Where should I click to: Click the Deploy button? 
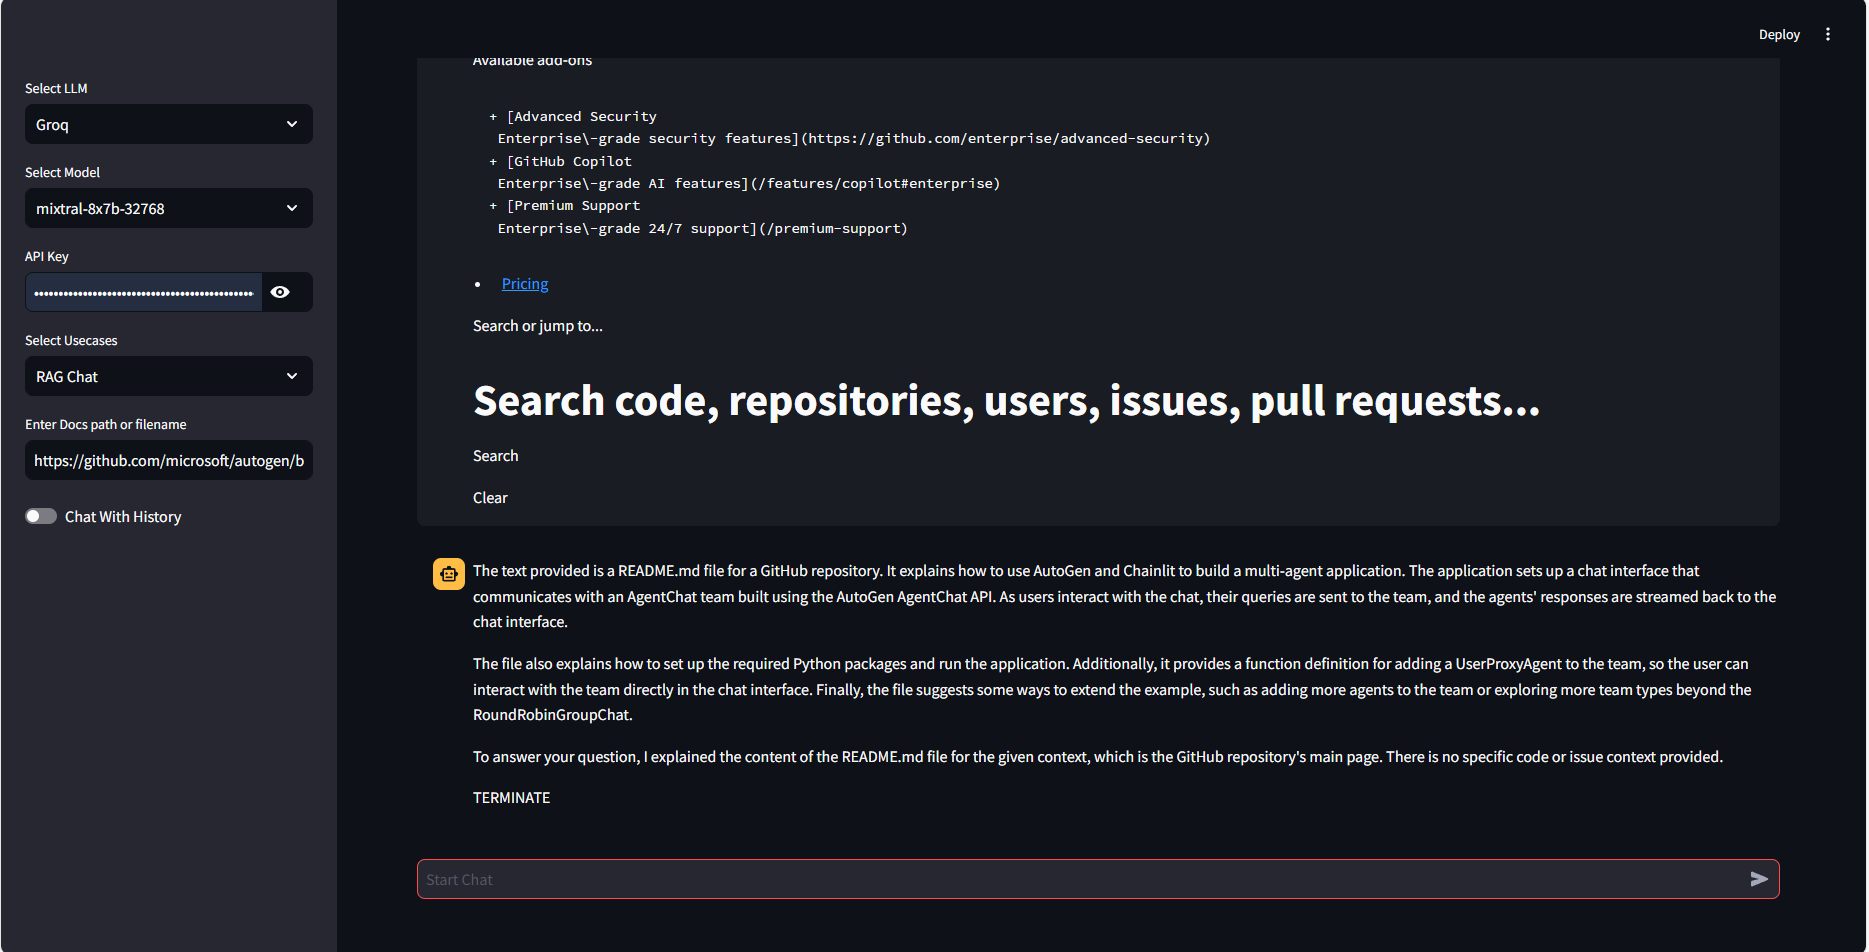coord(1778,34)
